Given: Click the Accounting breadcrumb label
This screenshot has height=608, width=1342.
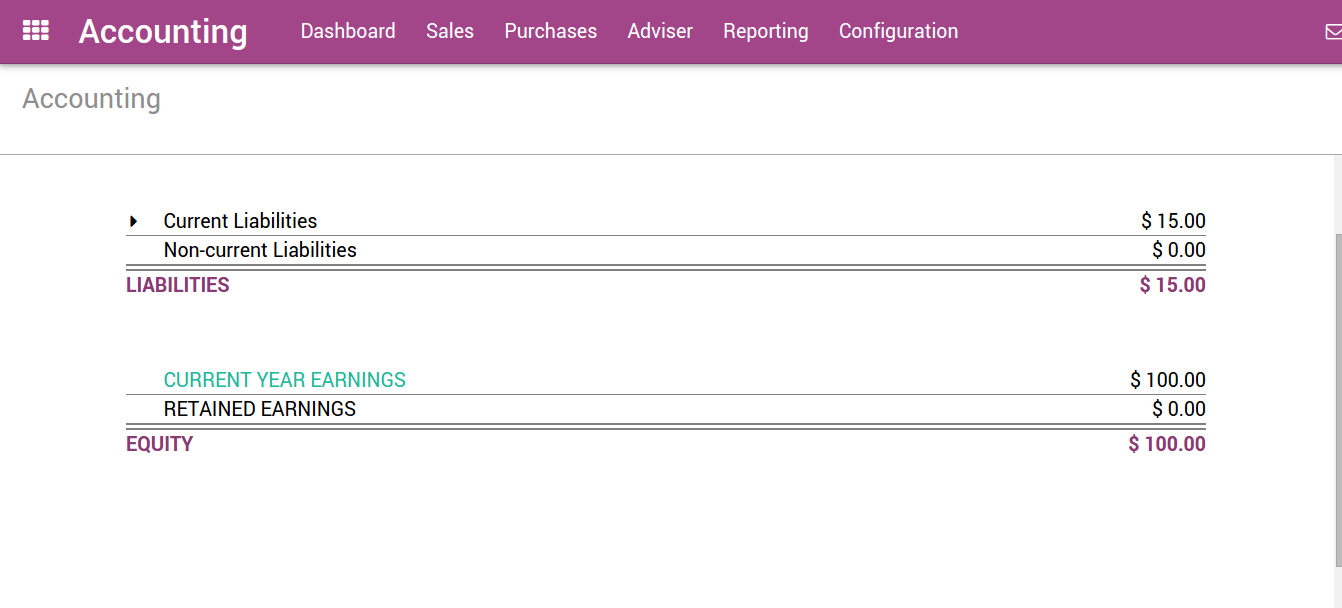Looking at the screenshot, I should click(x=91, y=98).
